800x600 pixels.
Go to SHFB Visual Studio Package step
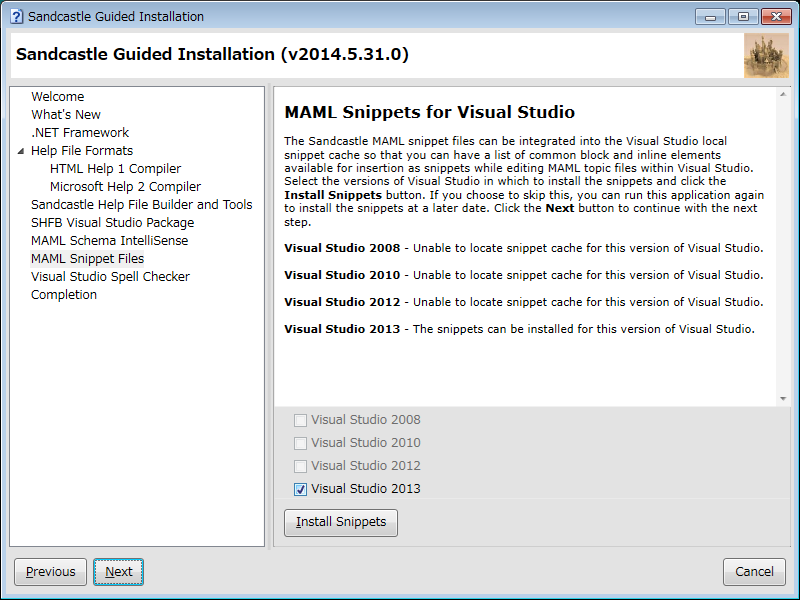click(x=113, y=222)
